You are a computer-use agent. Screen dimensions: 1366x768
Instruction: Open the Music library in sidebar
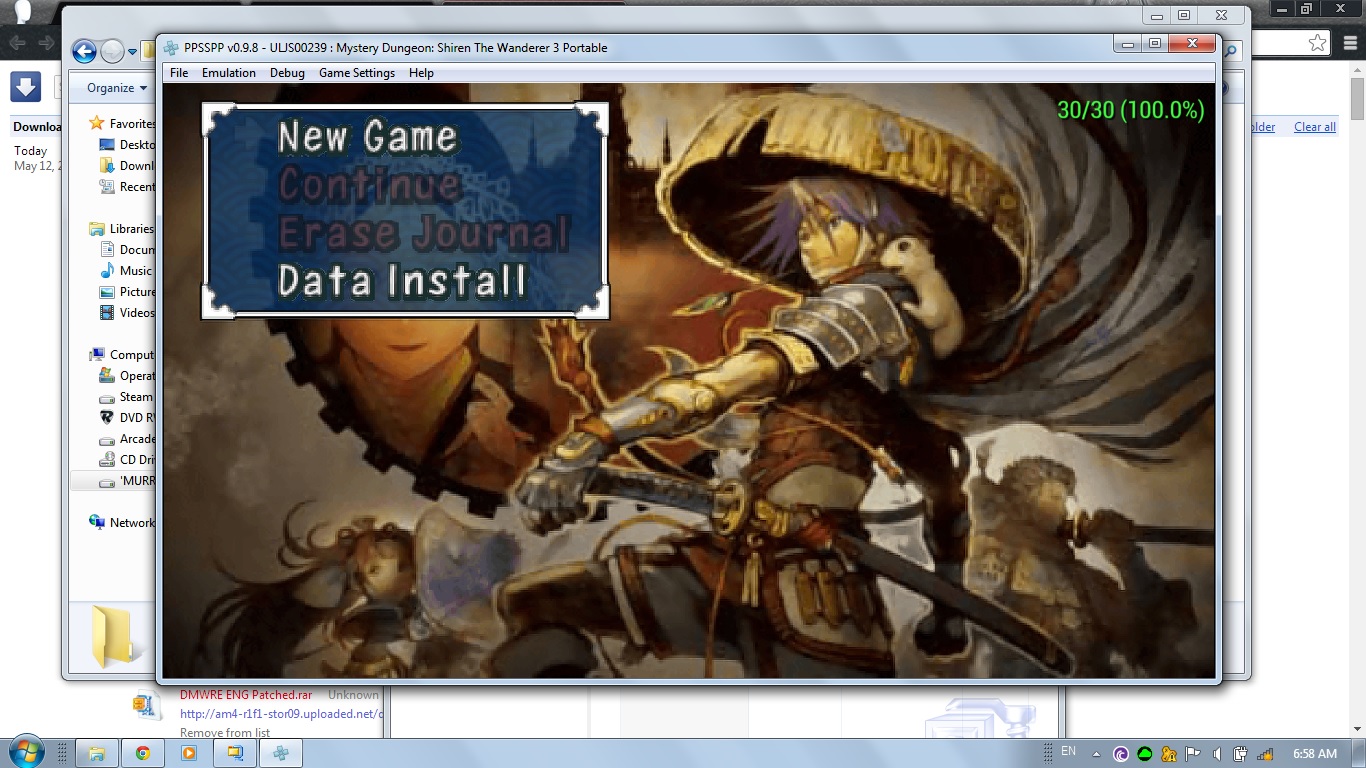pyautogui.click(x=135, y=271)
